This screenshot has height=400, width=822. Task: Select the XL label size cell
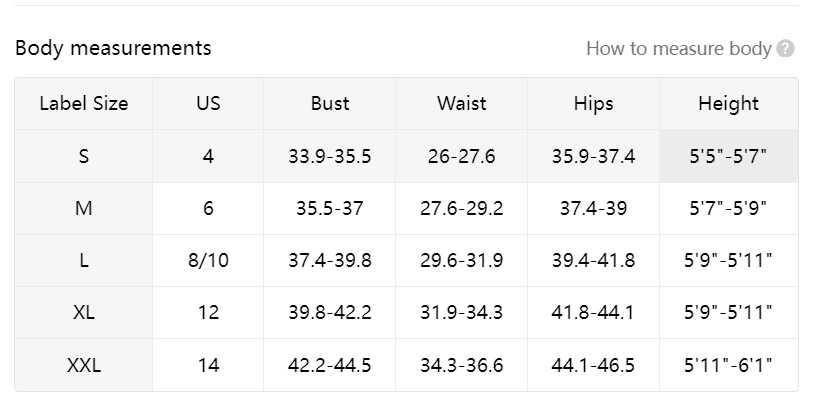pos(84,312)
